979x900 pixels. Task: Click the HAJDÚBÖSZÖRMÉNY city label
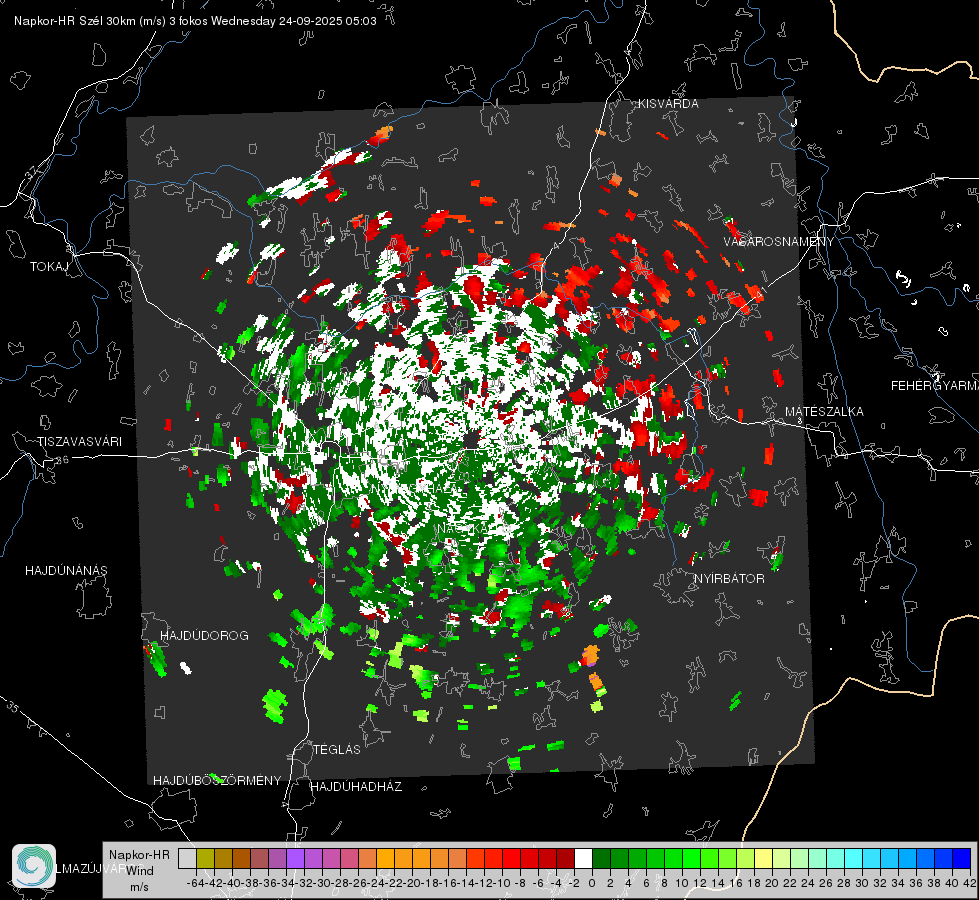(x=217, y=781)
